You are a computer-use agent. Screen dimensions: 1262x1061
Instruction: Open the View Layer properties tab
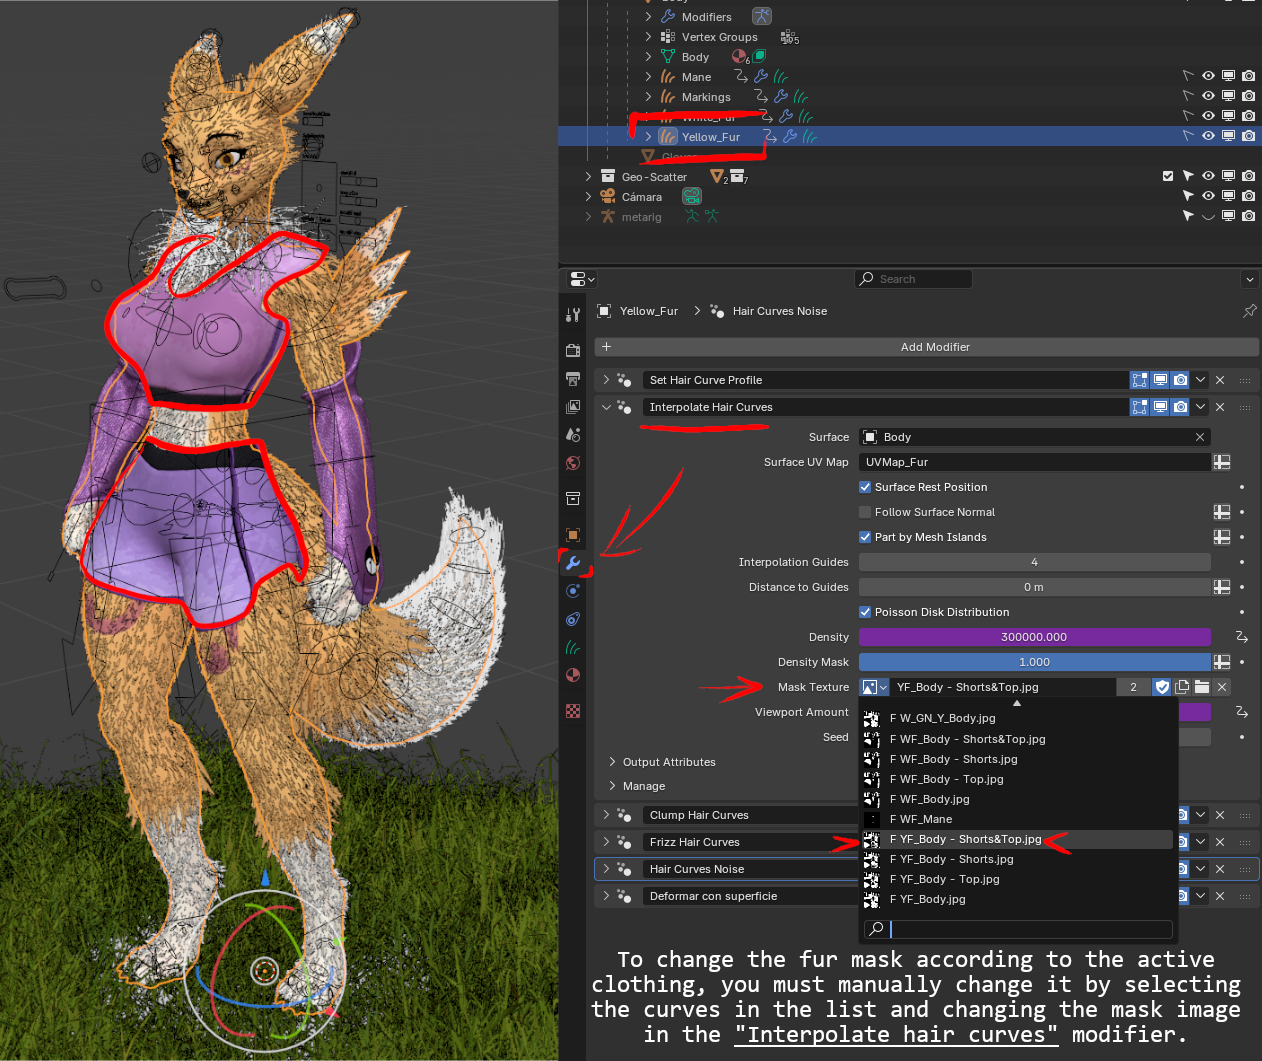(573, 407)
